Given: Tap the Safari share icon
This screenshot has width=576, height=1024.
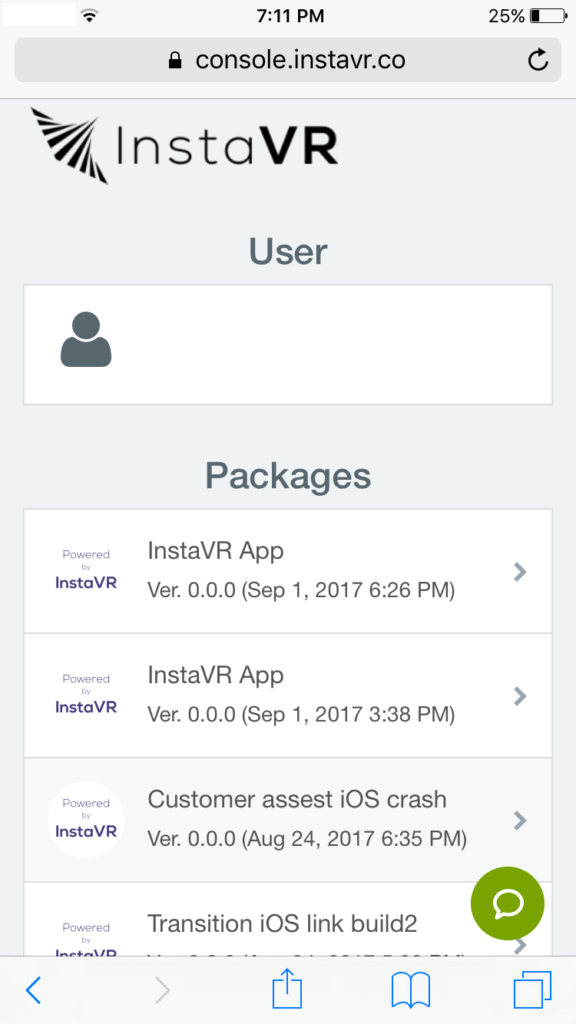Looking at the screenshot, I should pos(287,990).
